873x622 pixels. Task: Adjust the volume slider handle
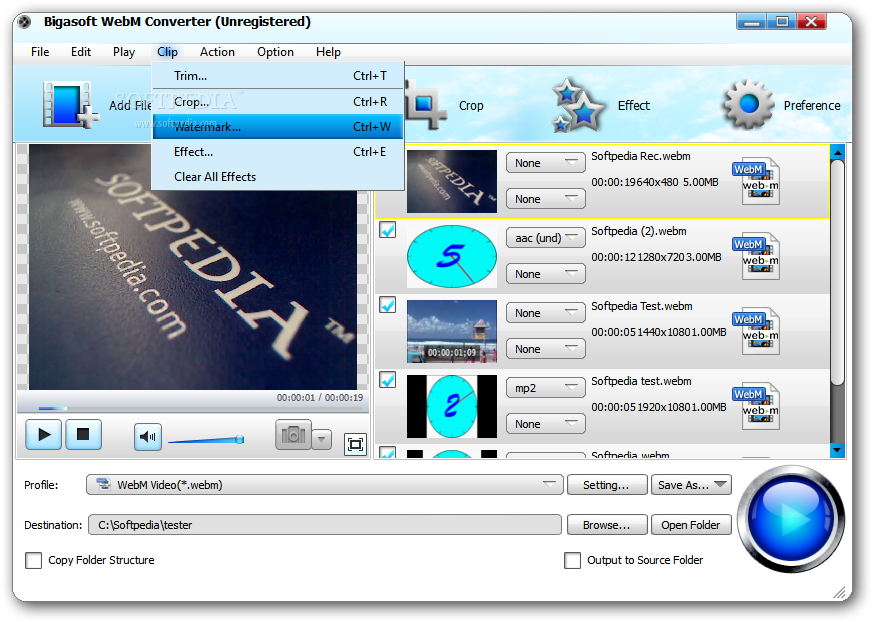tap(240, 439)
